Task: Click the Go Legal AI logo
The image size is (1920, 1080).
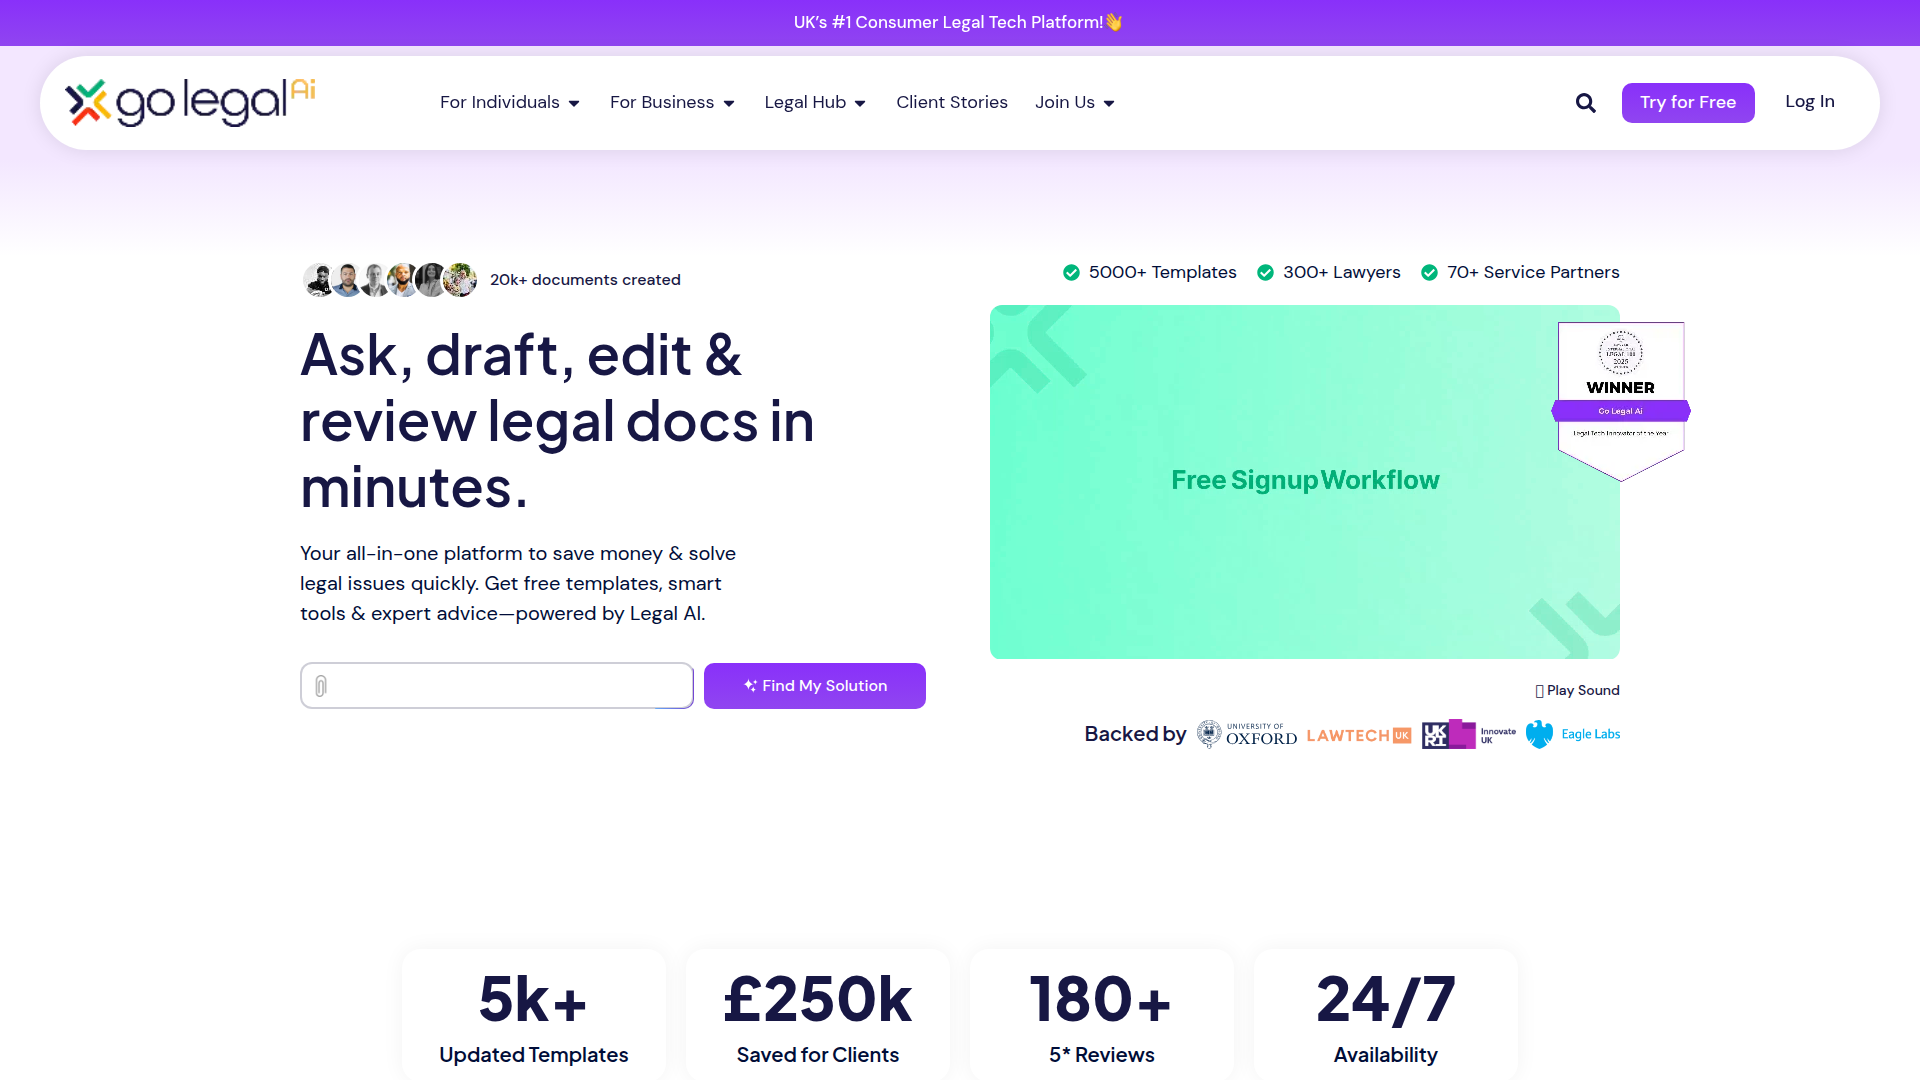Action: [x=190, y=102]
